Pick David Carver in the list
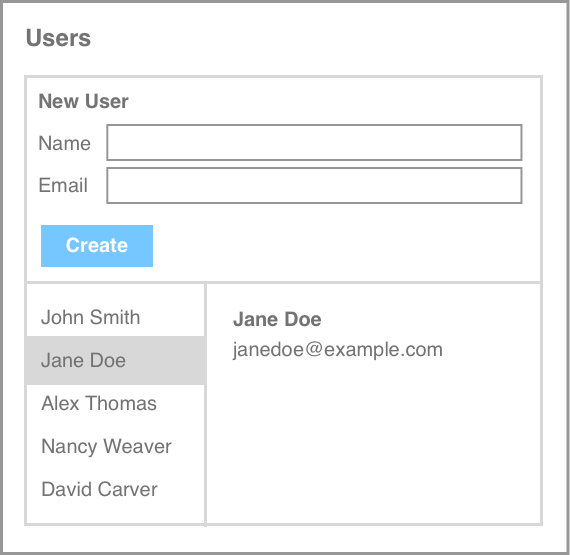The height and width of the screenshot is (555, 570). (x=116, y=489)
